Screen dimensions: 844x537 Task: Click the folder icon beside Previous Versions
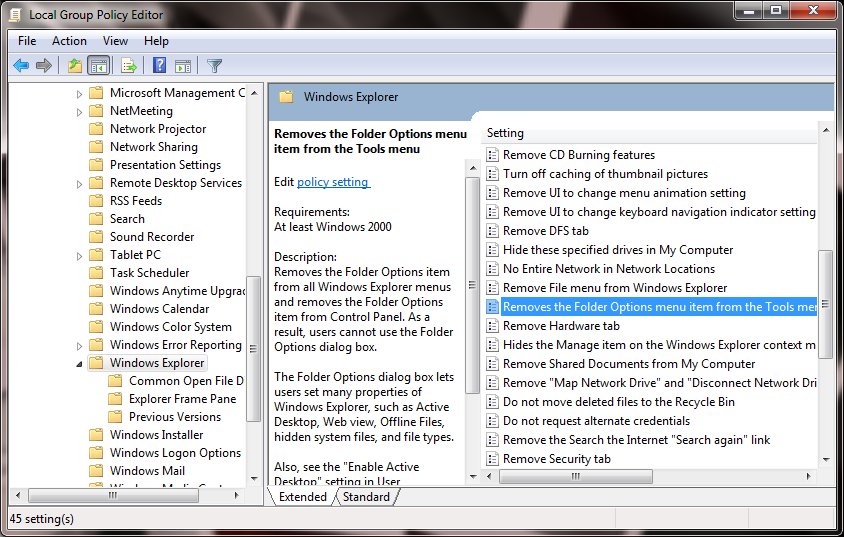click(115, 416)
